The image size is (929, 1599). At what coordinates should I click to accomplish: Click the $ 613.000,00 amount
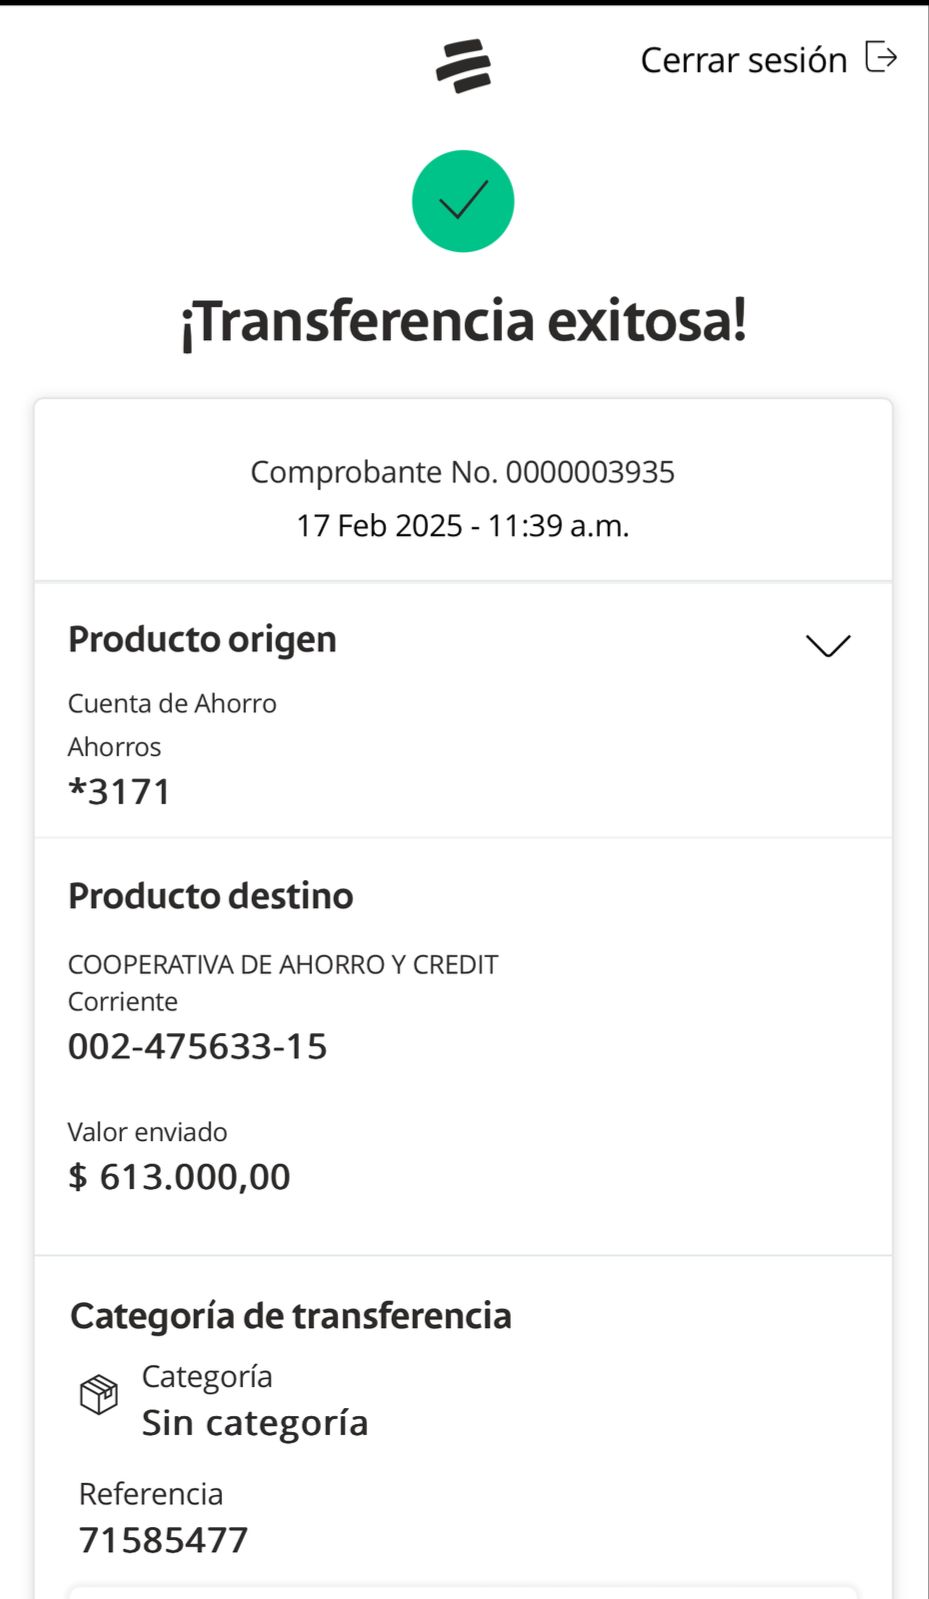click(x=179, y=1176)
